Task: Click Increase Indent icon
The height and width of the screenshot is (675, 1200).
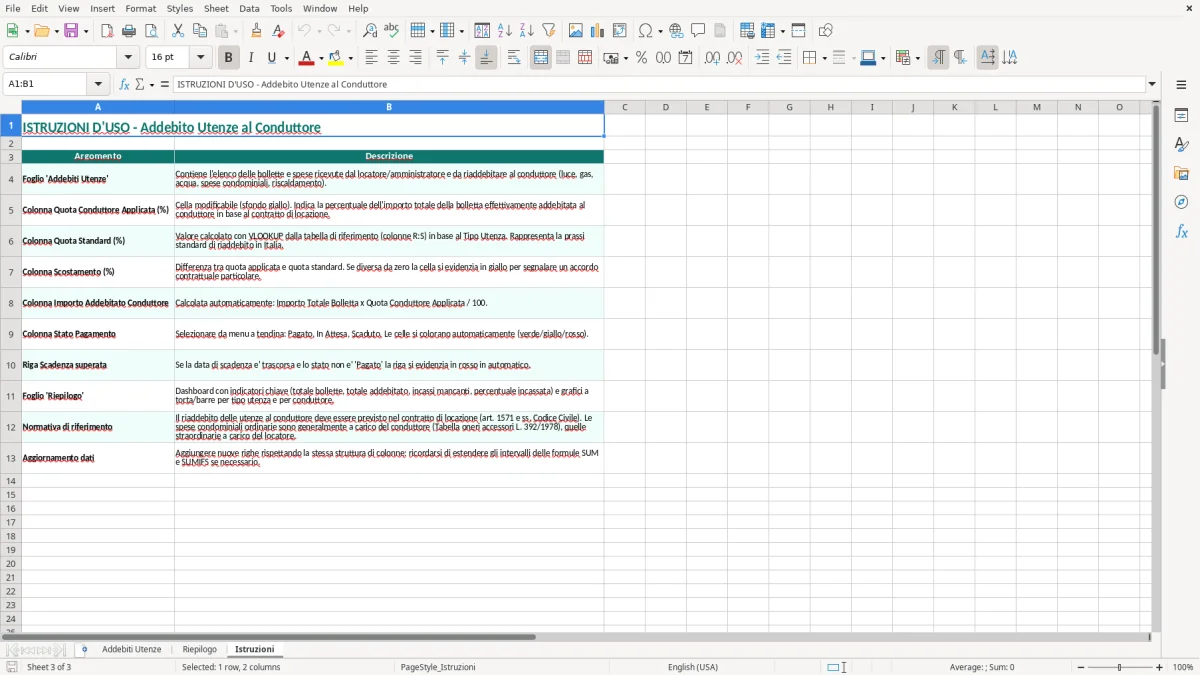Action: (x=762, y=58)
